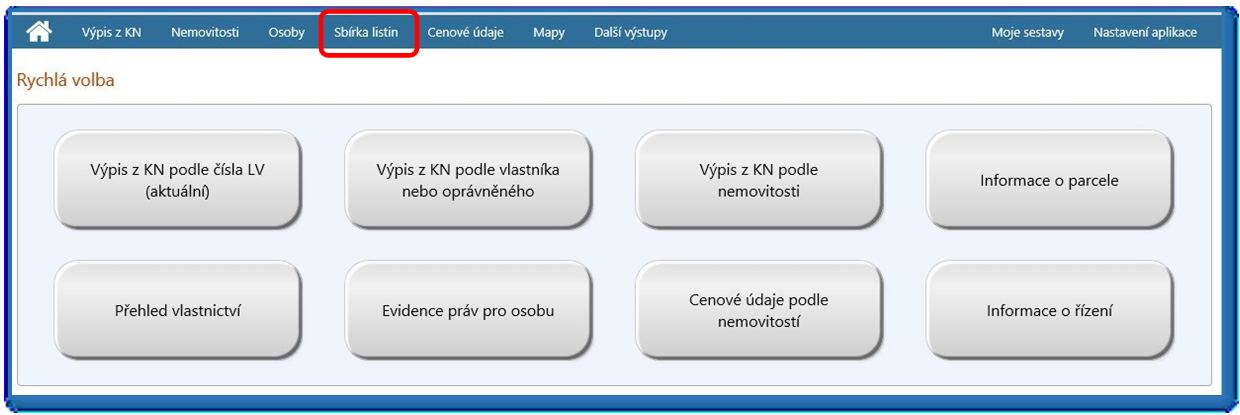Click the Mapy menu item
Screen dimensions: 1240x415
548,33
